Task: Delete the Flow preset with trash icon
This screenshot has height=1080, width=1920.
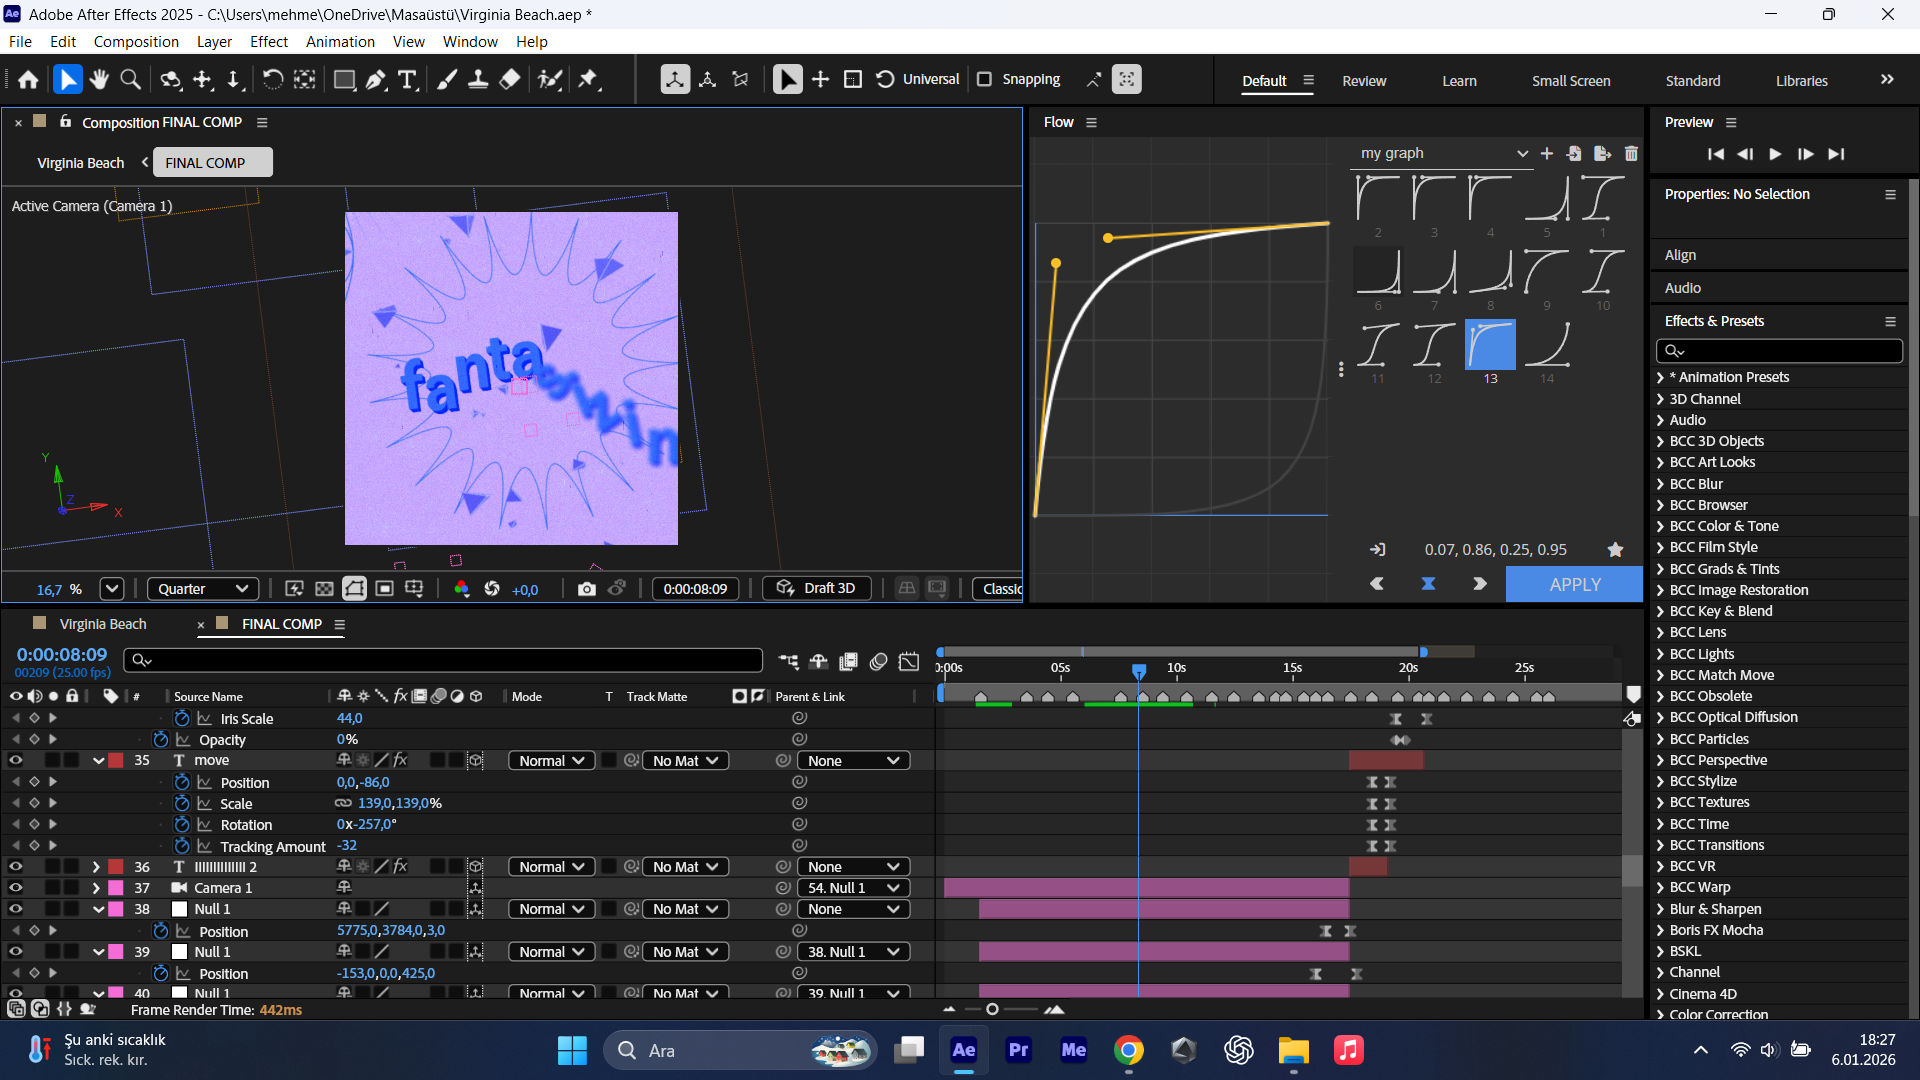Action: click(x=1631, y=153)
